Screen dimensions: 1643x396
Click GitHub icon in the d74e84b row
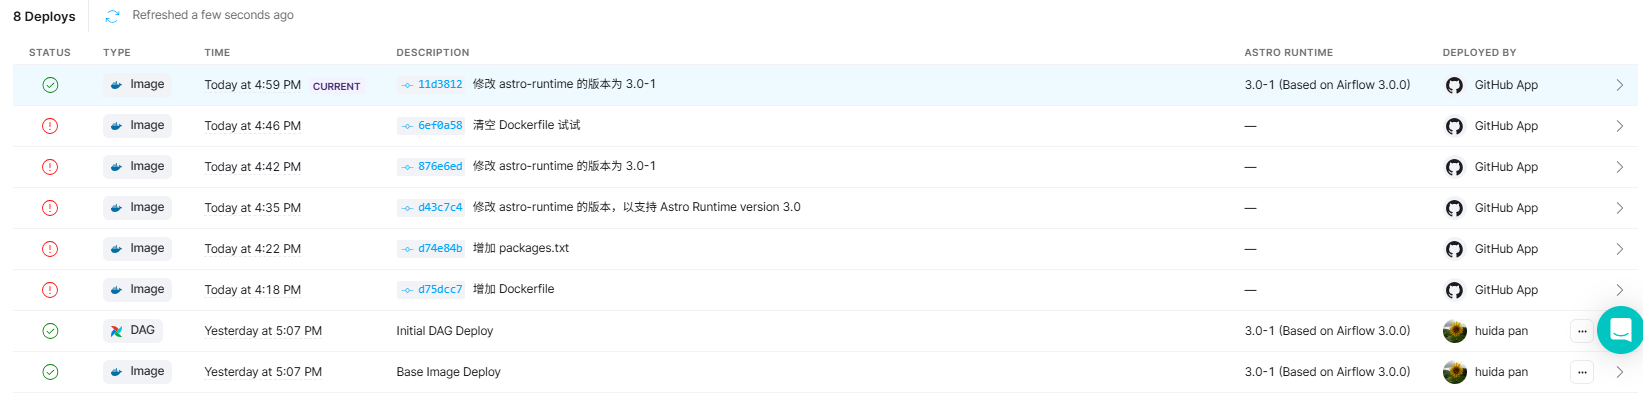(1454, 249)
